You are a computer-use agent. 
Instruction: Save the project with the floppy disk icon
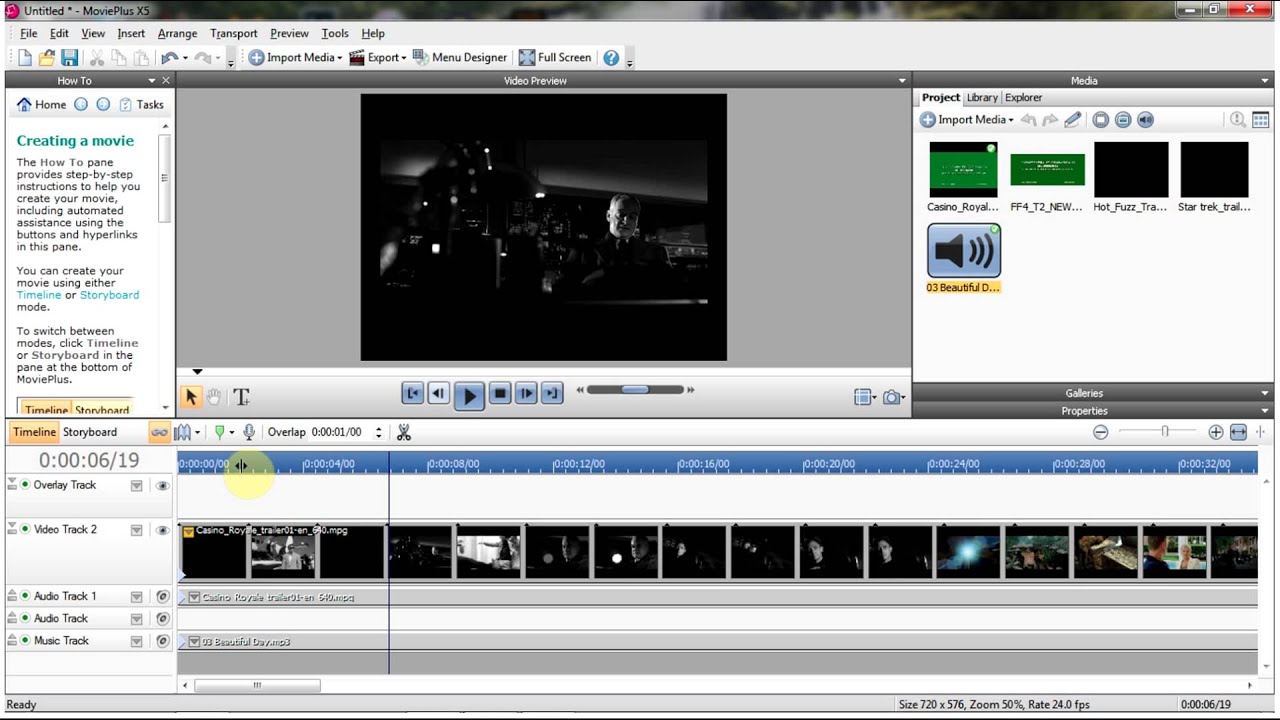[69, 58]
